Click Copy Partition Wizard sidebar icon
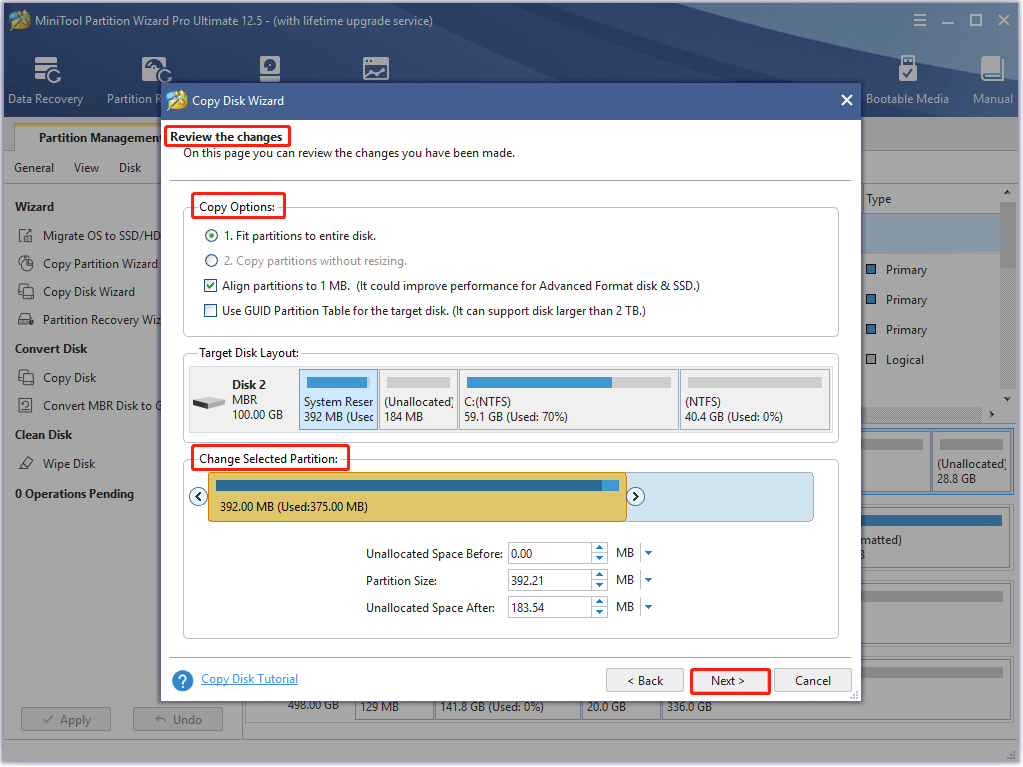1023x767 pixels. coord(25,263)
